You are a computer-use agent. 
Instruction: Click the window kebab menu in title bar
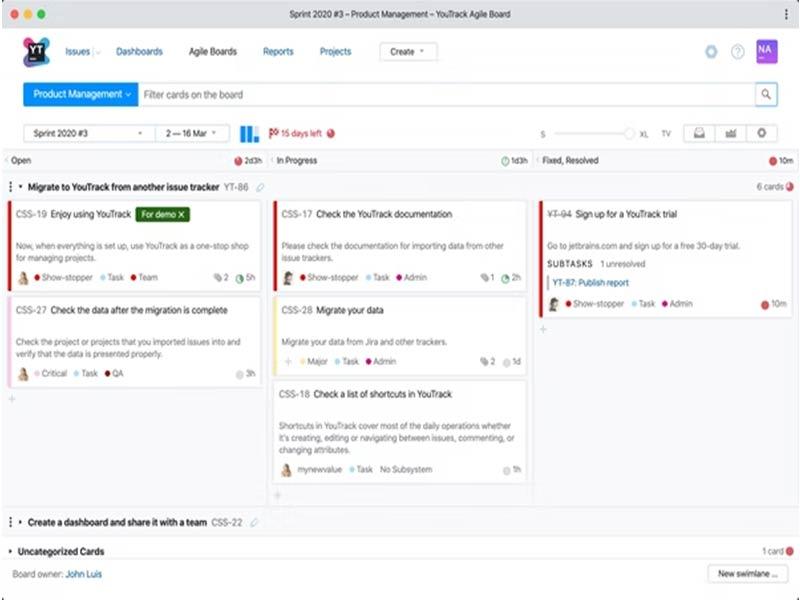point(786,14)
